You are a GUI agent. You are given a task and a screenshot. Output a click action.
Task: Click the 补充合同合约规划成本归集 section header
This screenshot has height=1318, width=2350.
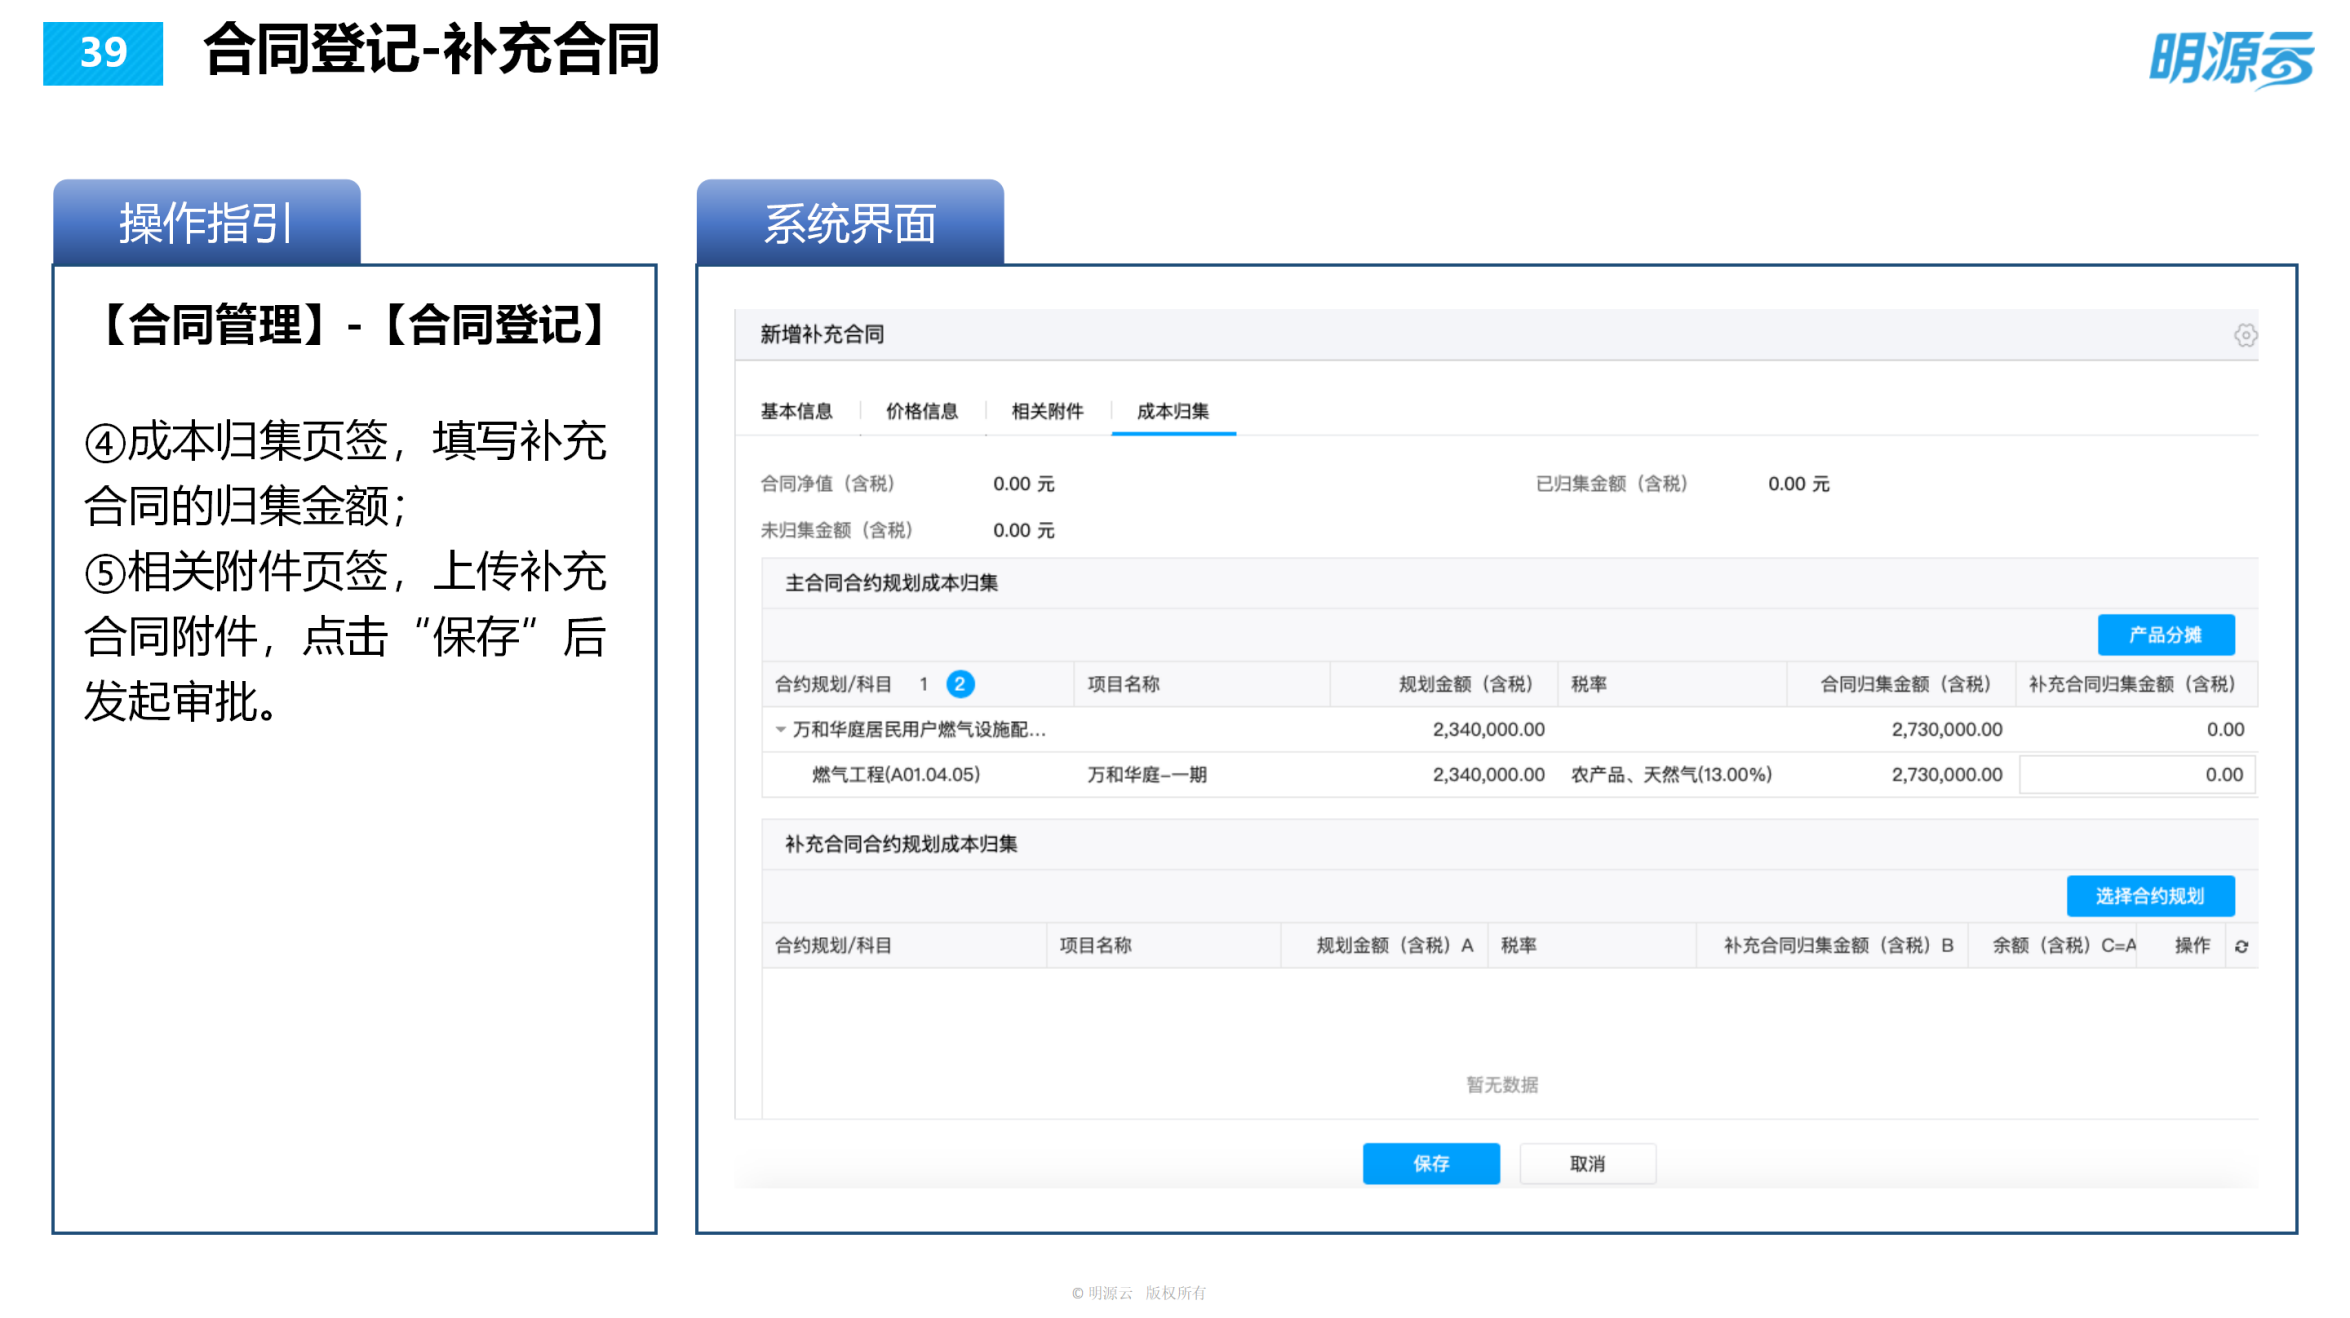[x=901, y=844]
